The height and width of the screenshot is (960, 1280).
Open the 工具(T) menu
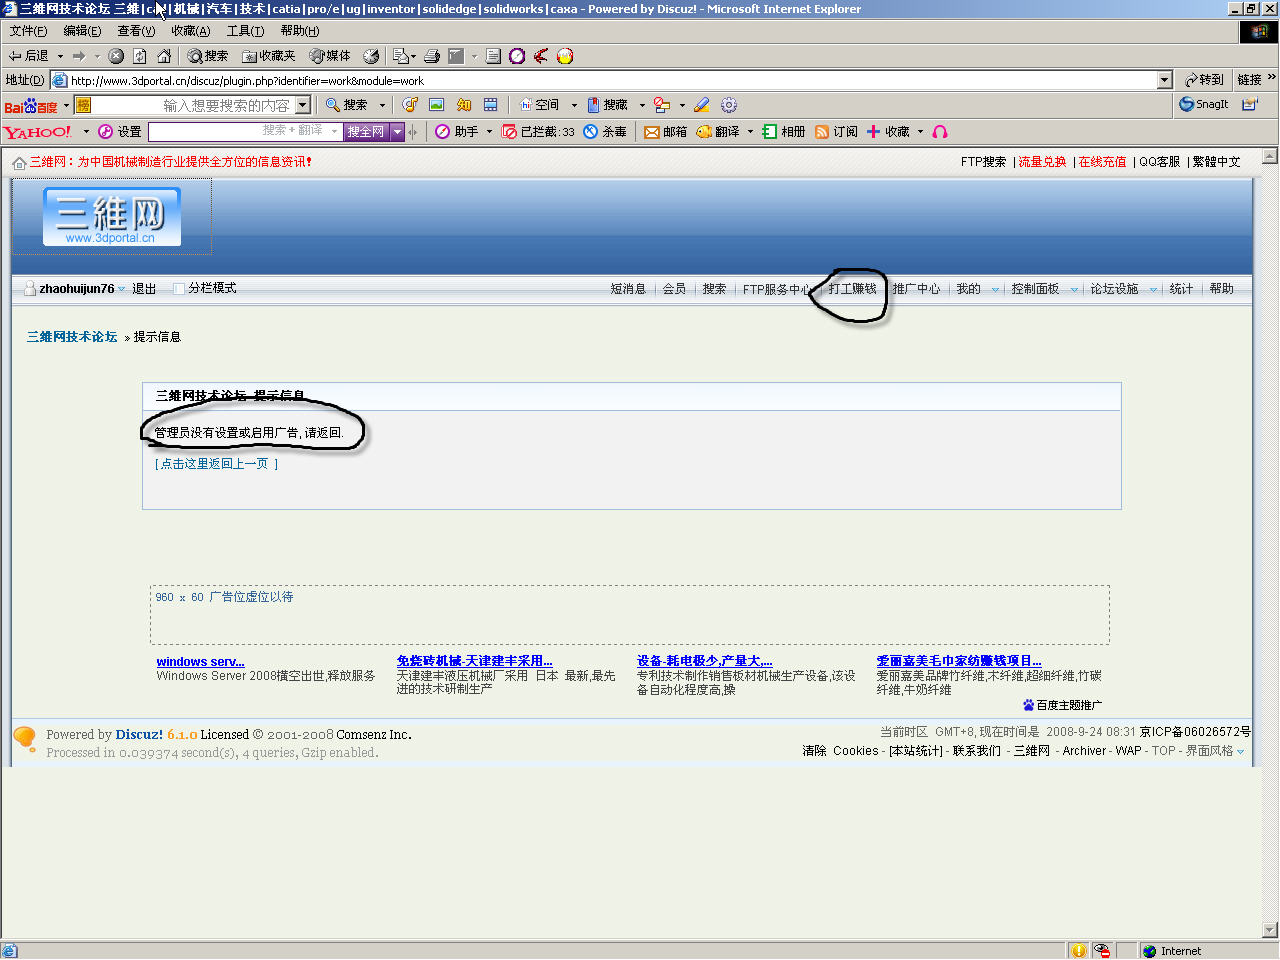point(245,31)
